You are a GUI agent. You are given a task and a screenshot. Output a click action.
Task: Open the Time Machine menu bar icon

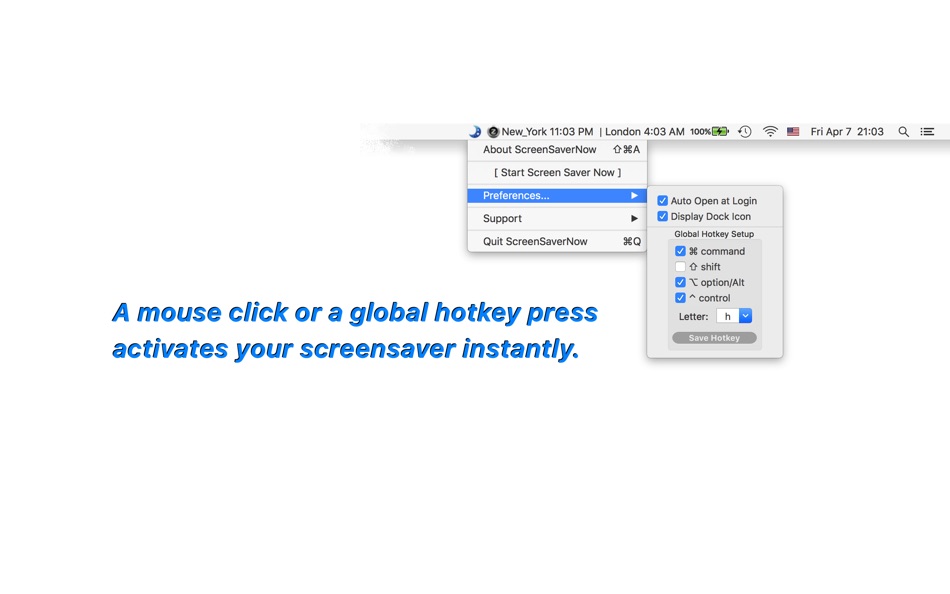coord(745,132)
